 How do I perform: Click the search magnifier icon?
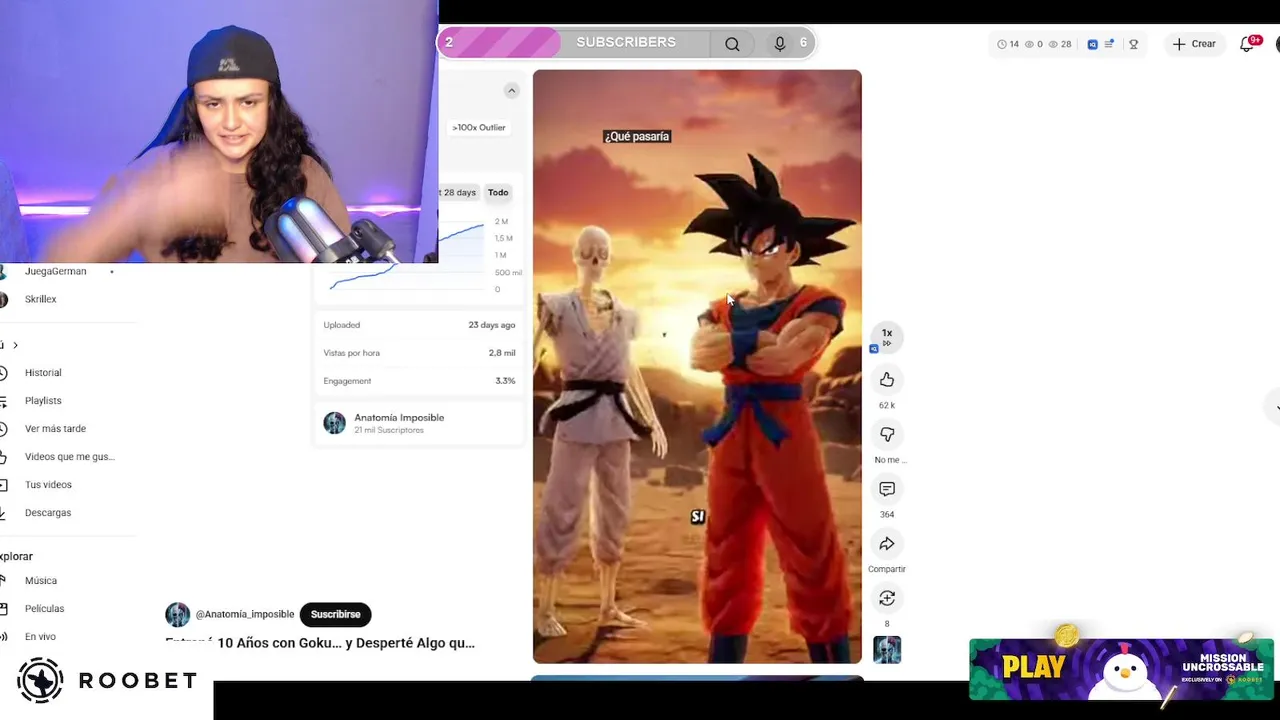[x=732, y=43]
